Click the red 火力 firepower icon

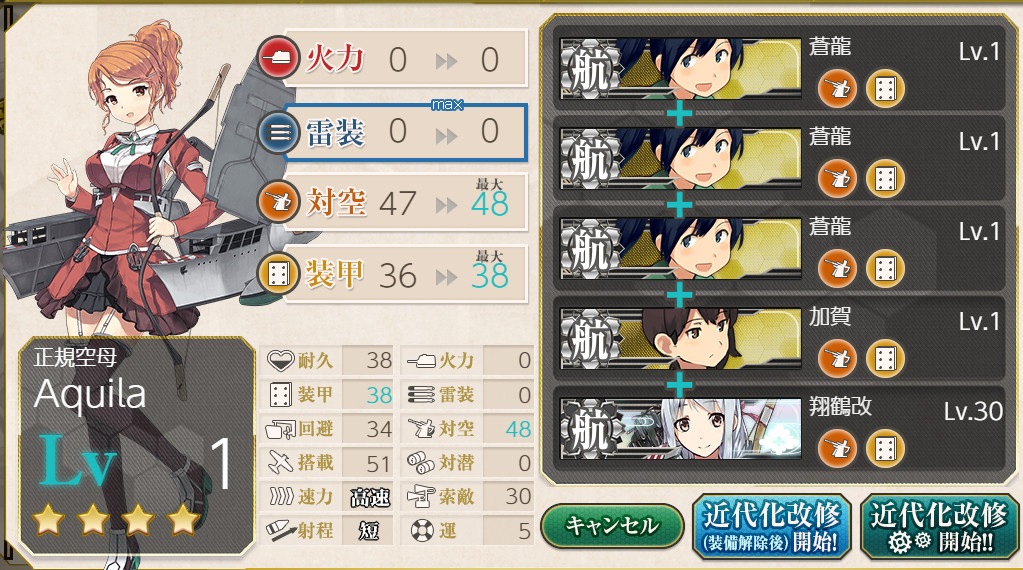279,57
